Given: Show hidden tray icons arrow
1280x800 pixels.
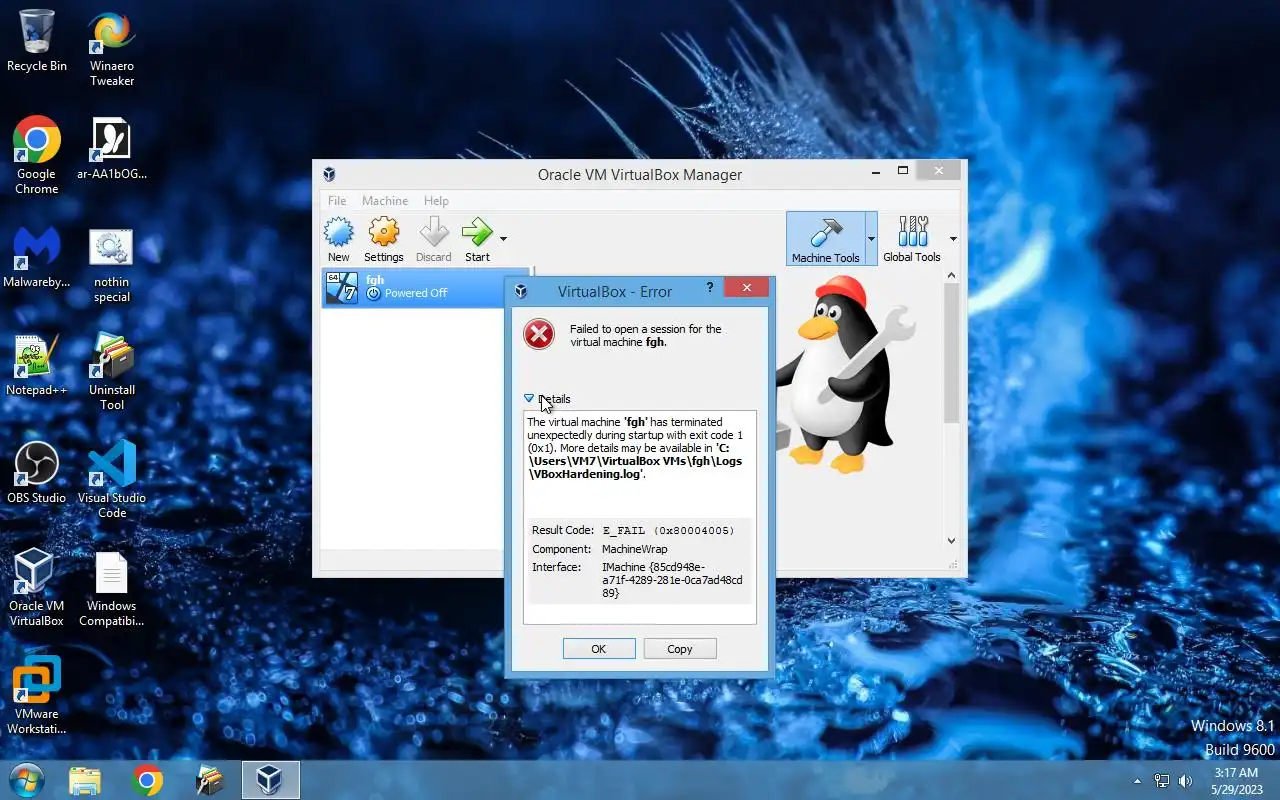Looking at the screenshot, I should 1137,781.
